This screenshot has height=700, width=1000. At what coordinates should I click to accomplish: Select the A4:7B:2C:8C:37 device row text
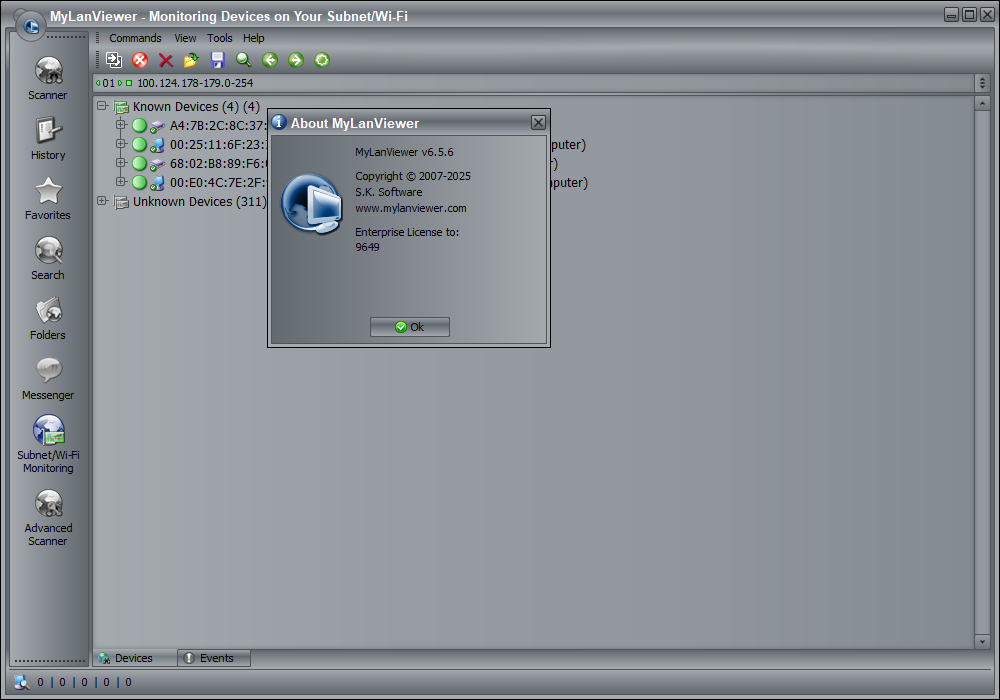pos(218,126)
